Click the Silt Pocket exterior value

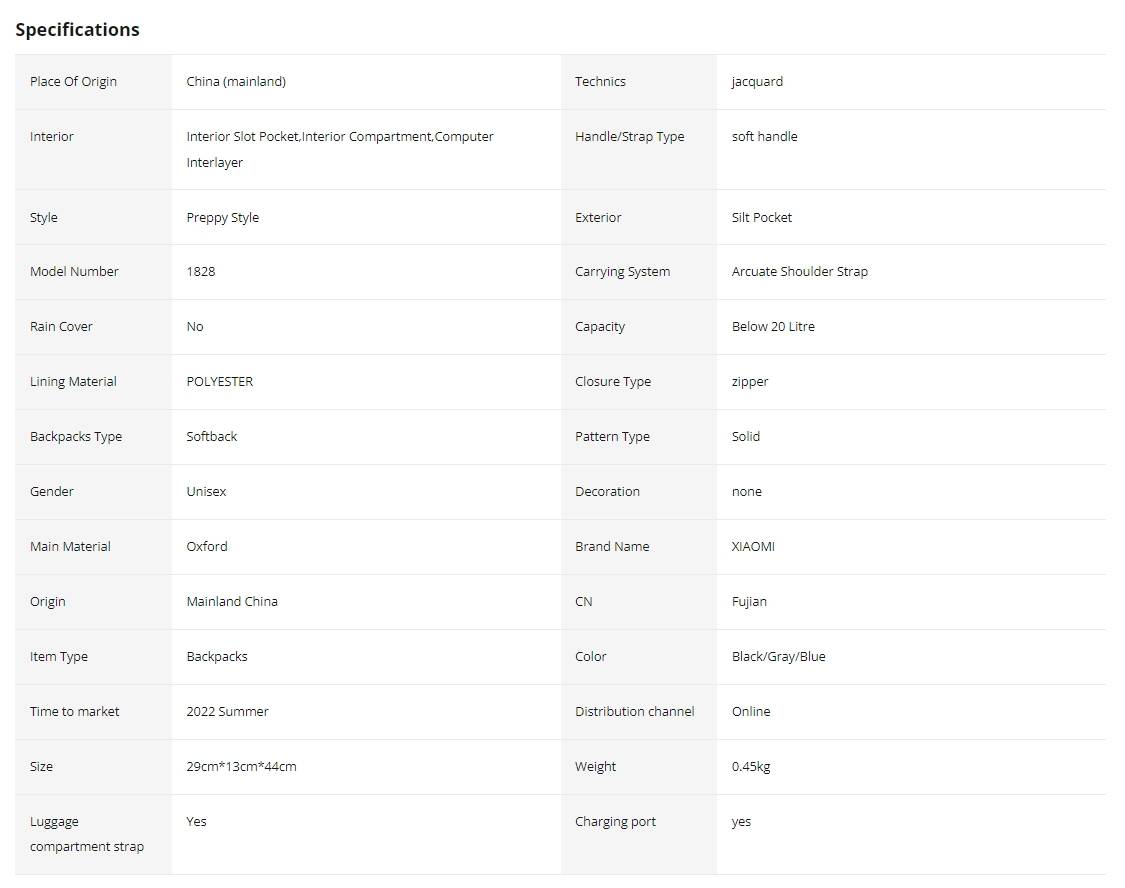pos(761,217)
